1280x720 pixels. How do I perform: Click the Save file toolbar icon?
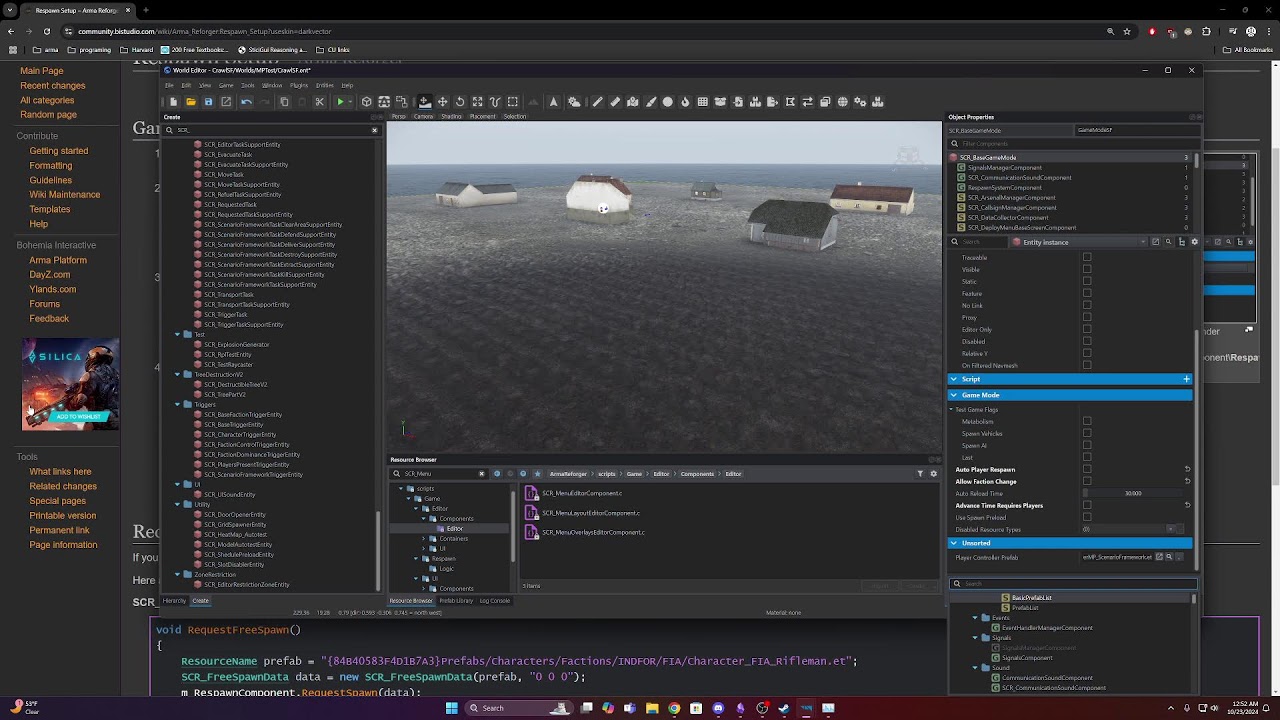[x=208, y=102]
